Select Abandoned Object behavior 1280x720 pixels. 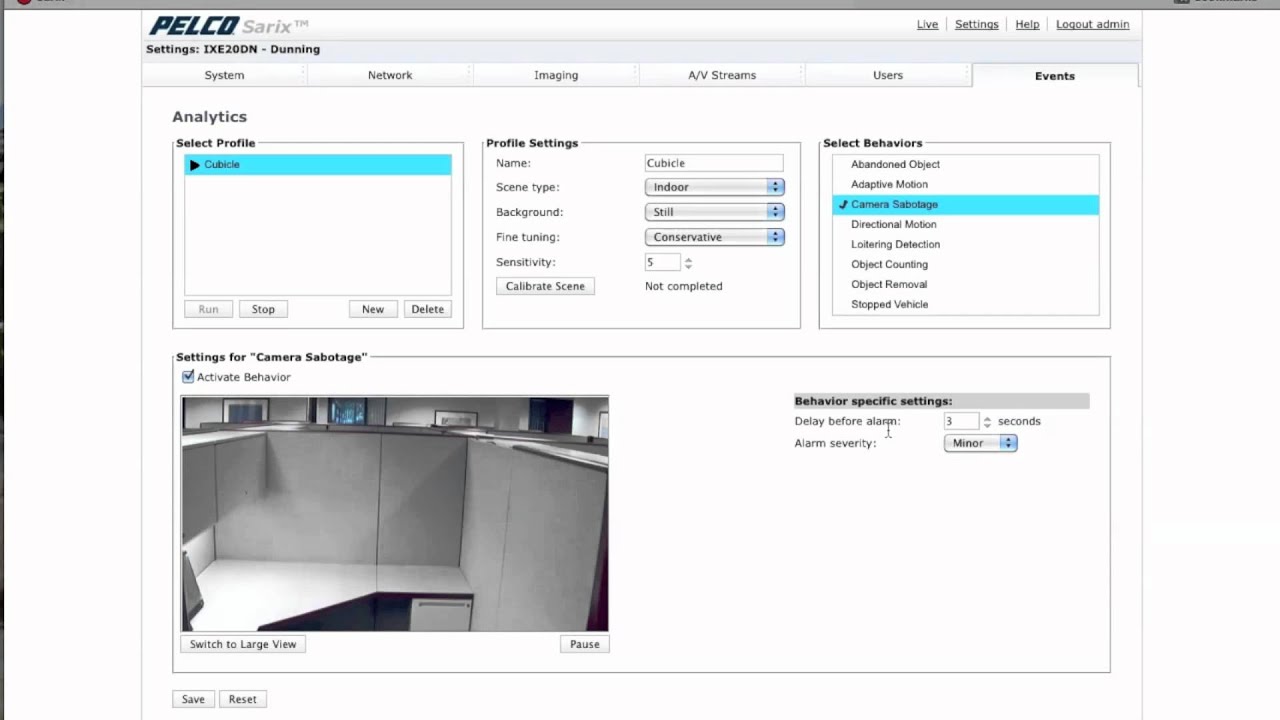point(966,164)
